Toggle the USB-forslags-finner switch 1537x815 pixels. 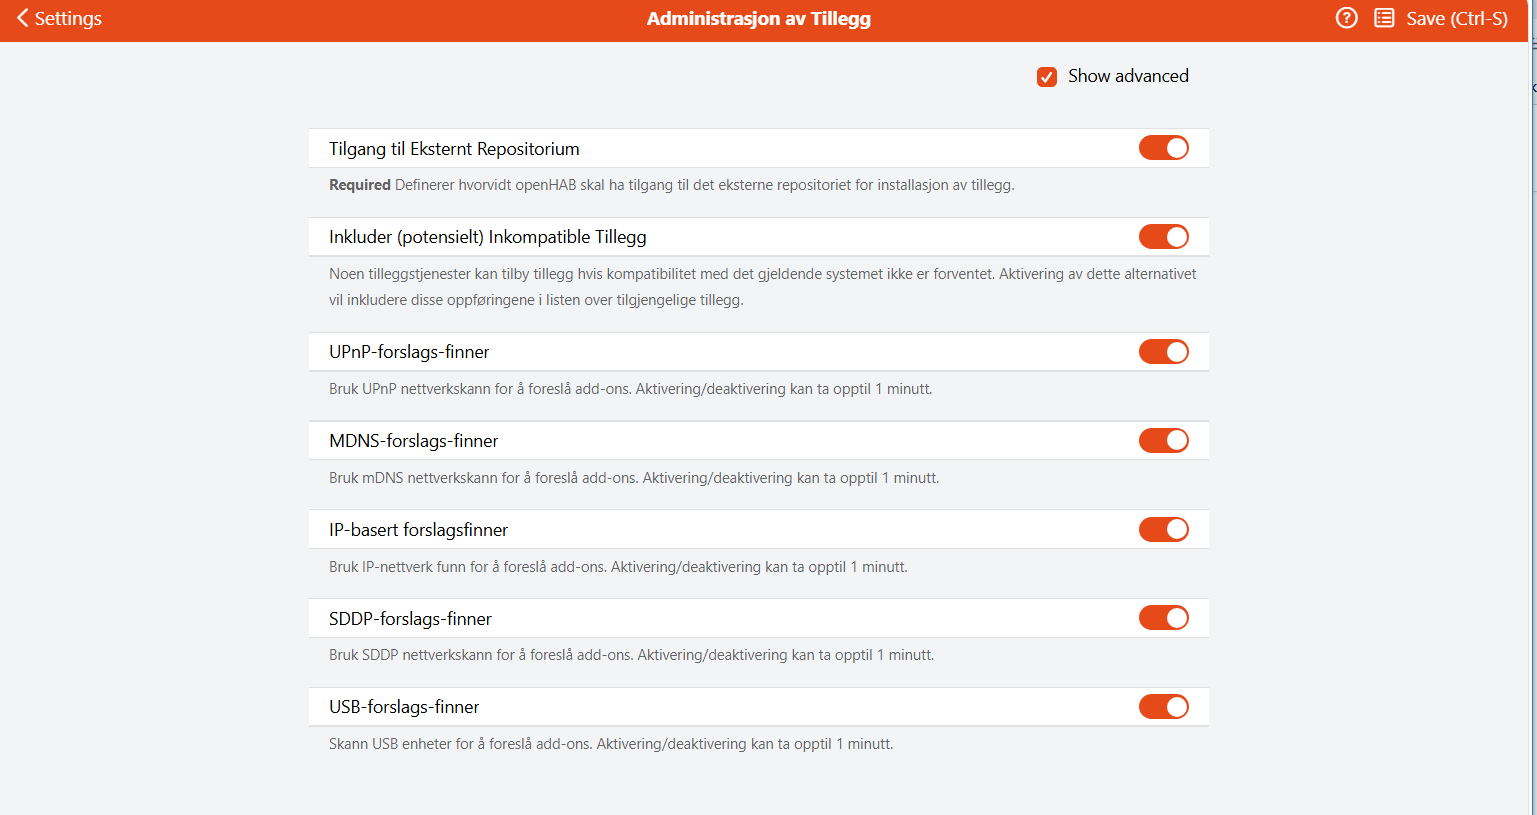coord(1164,707)
